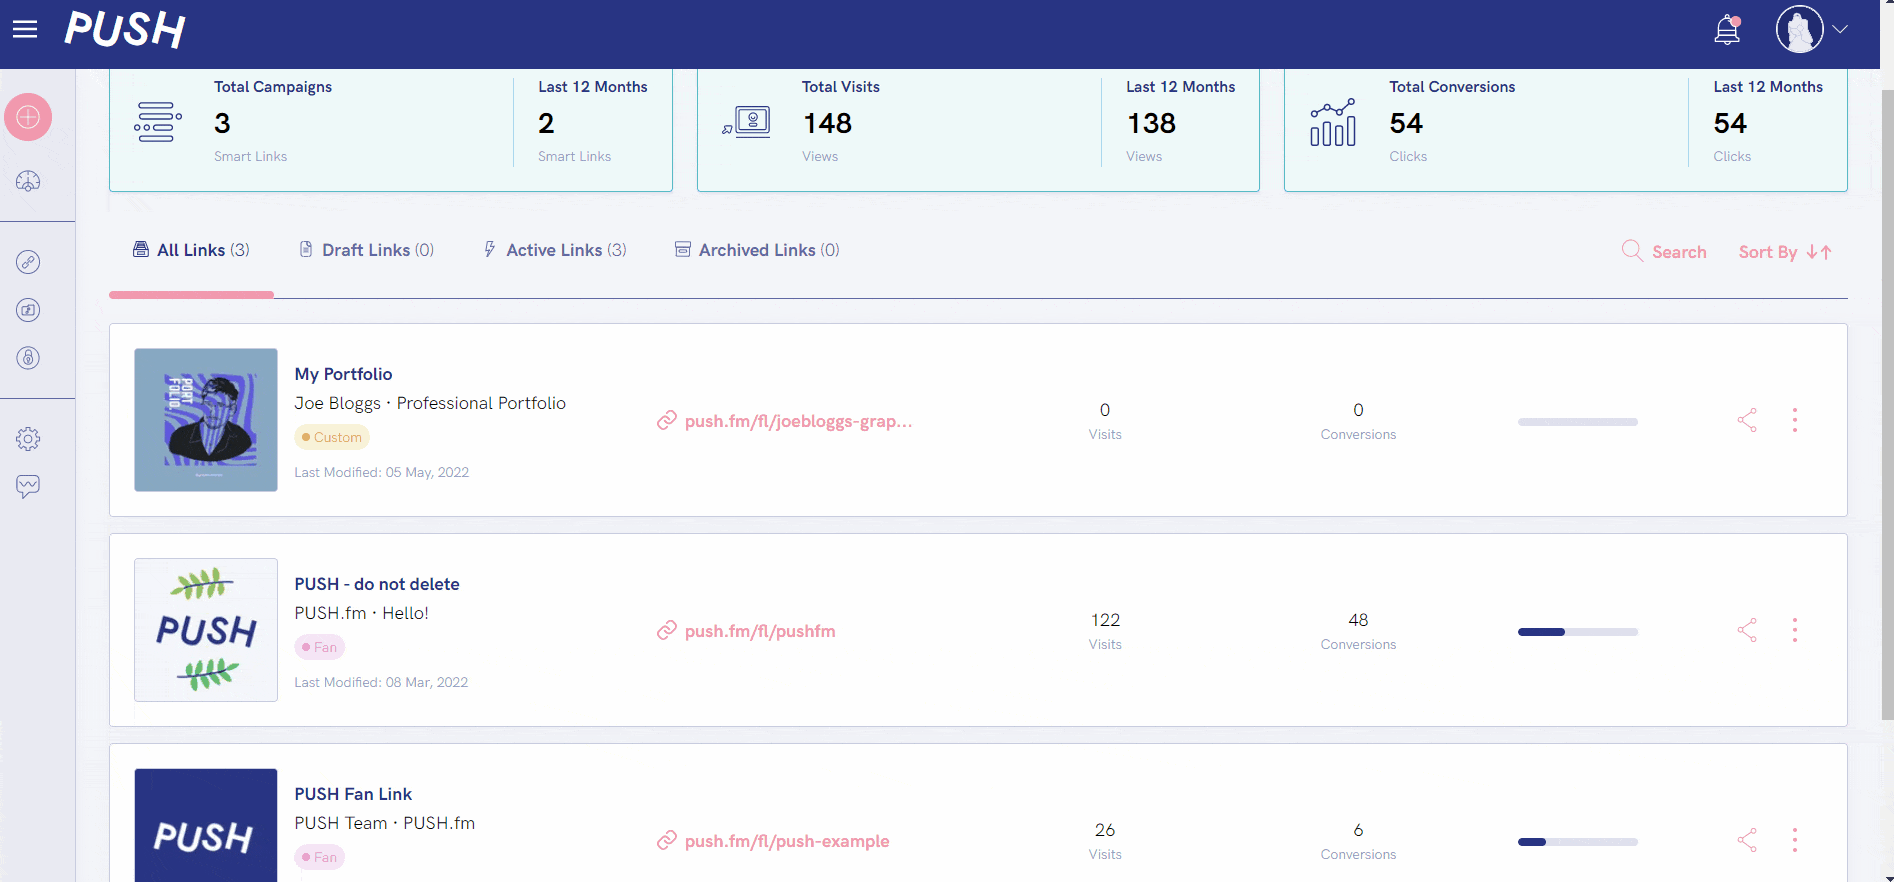Switch to Active Links tab

(x=555, y=250)
